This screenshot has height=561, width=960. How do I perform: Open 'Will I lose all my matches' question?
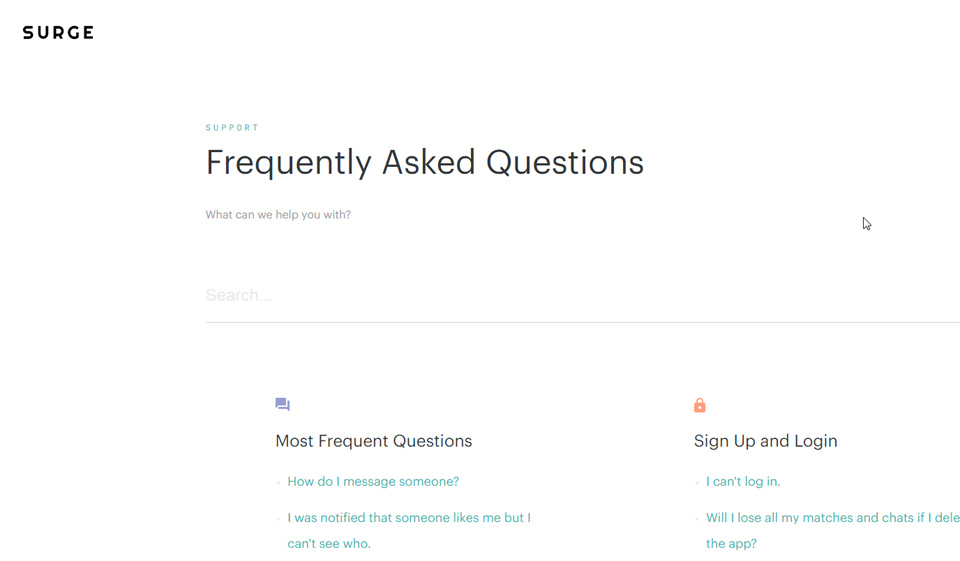coord(832,518)
